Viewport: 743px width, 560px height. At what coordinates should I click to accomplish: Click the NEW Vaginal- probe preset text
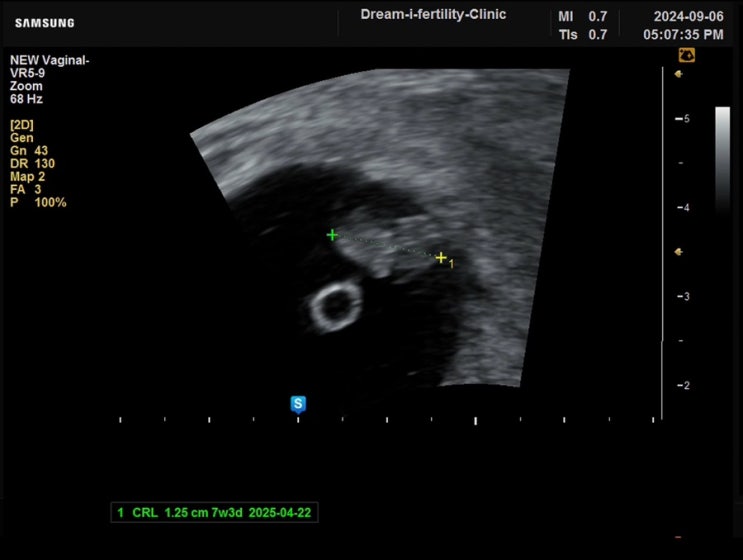50,60
